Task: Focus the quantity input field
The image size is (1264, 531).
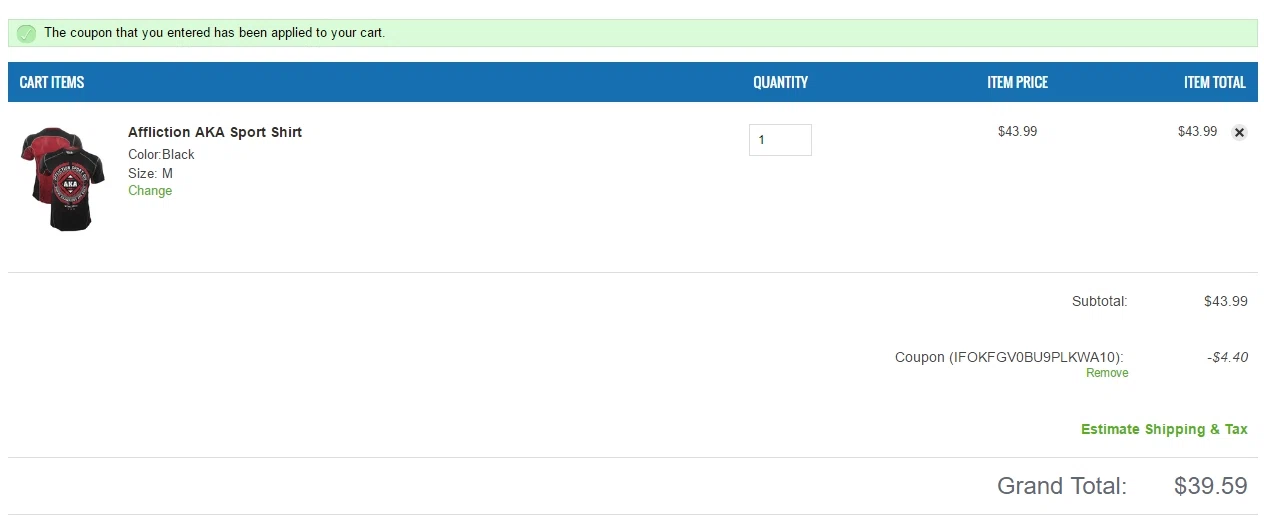Action: pyautogui.click(x=780, y=140)
